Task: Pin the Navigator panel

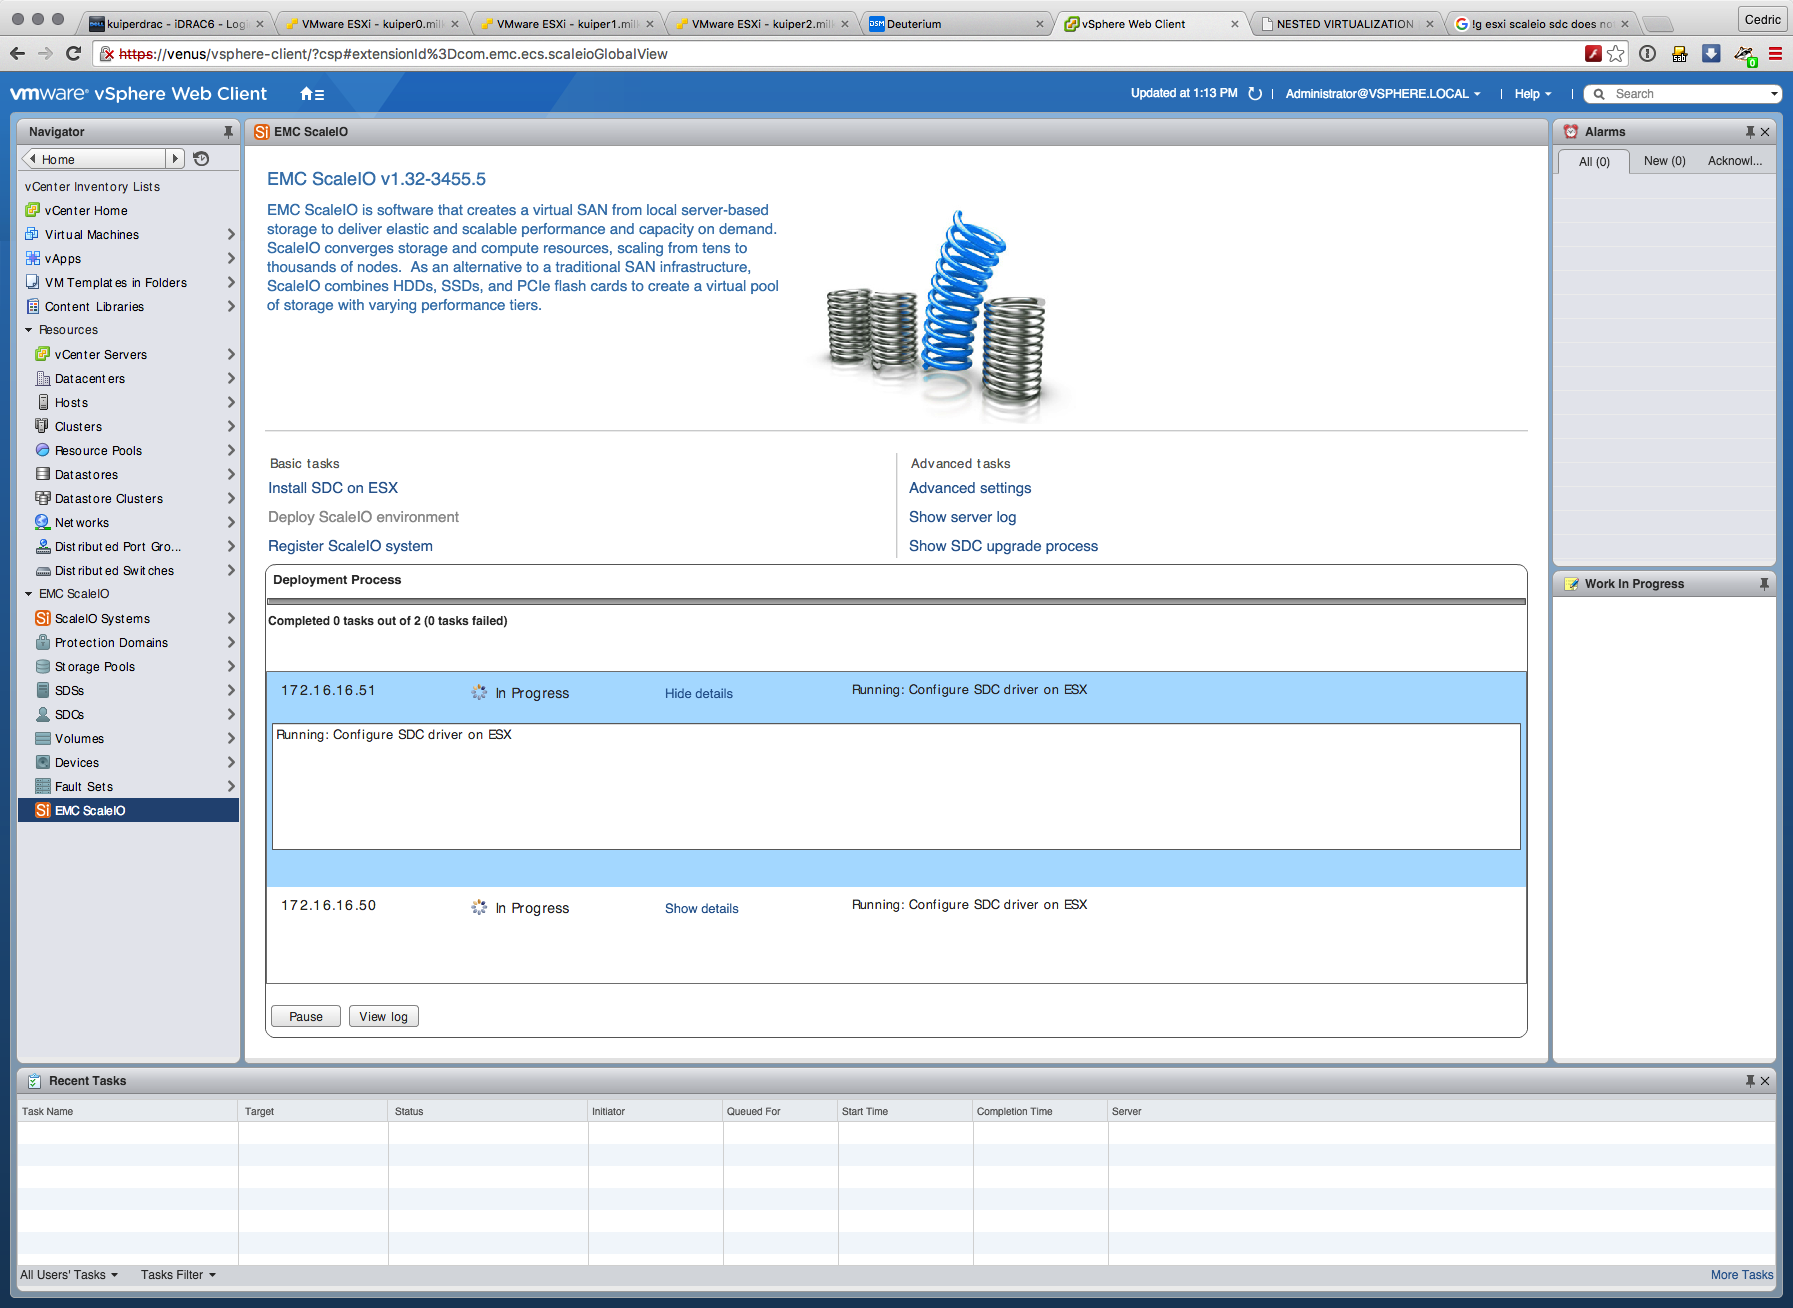Action: [x=228, y=132]
